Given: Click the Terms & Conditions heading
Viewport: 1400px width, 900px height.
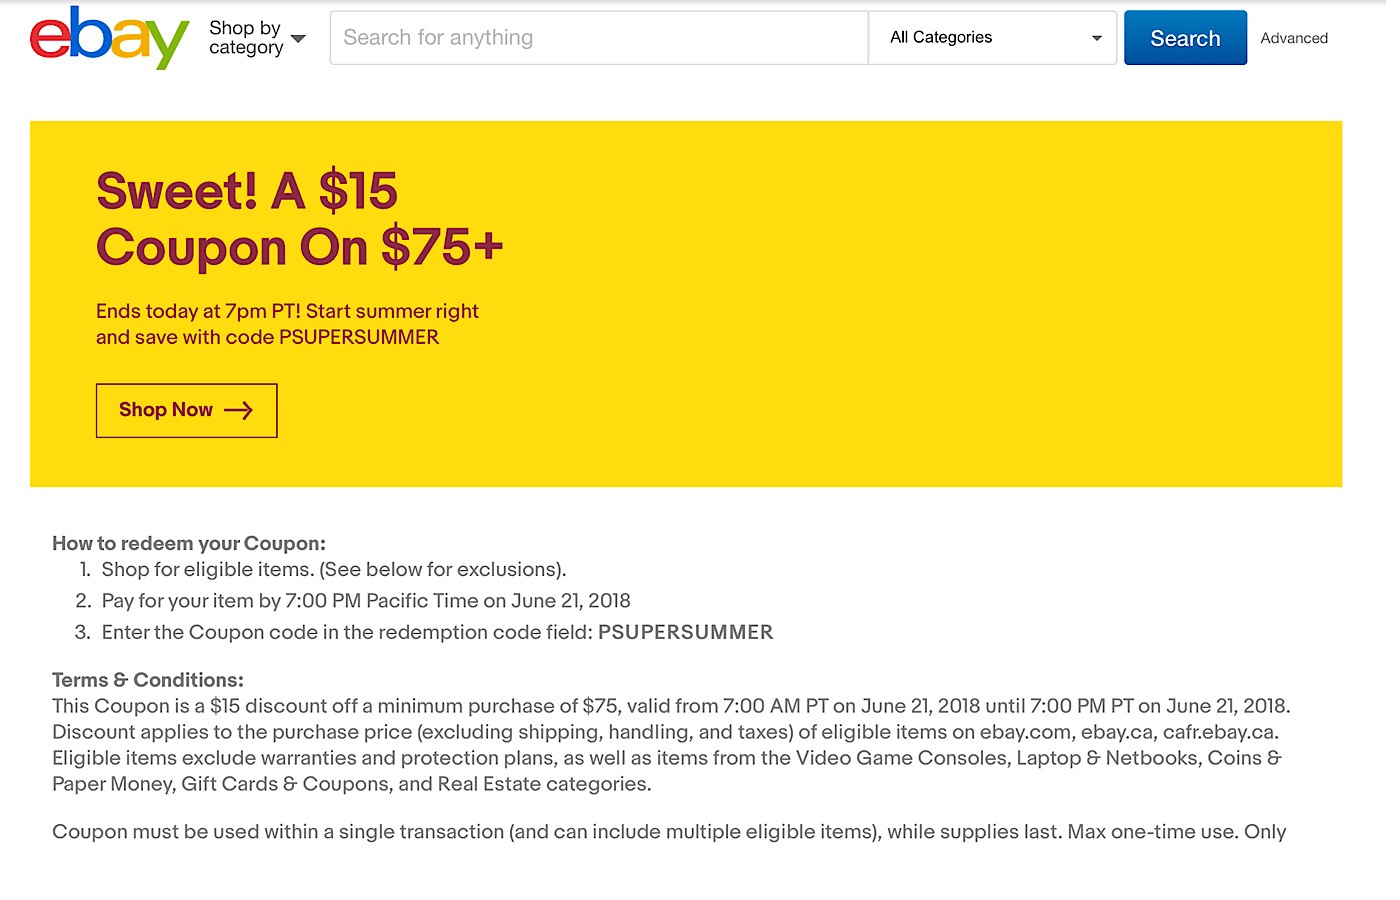Looking at the screenshot, I should point(148,680).
